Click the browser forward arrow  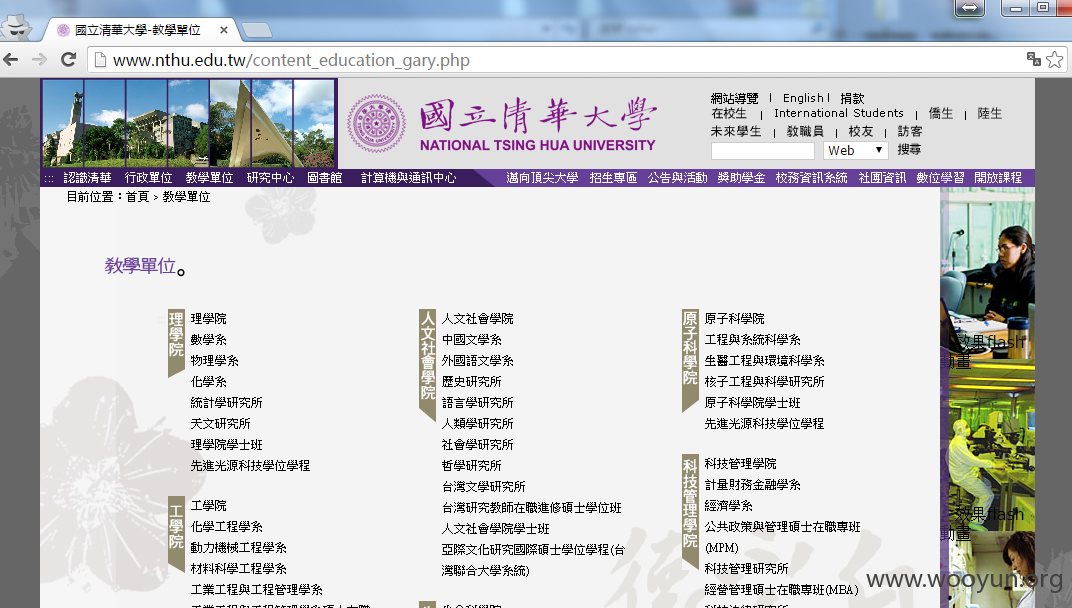point(39,60)
